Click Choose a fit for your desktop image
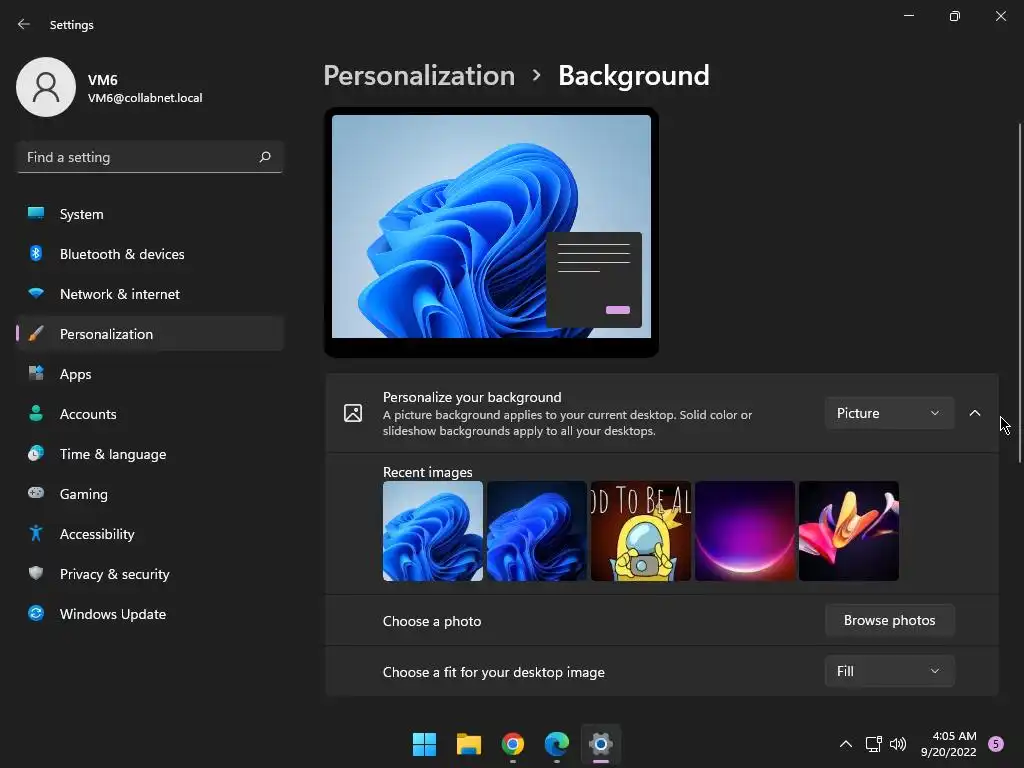The width and height of the screenshot is (1024, 768). [494, 672]
